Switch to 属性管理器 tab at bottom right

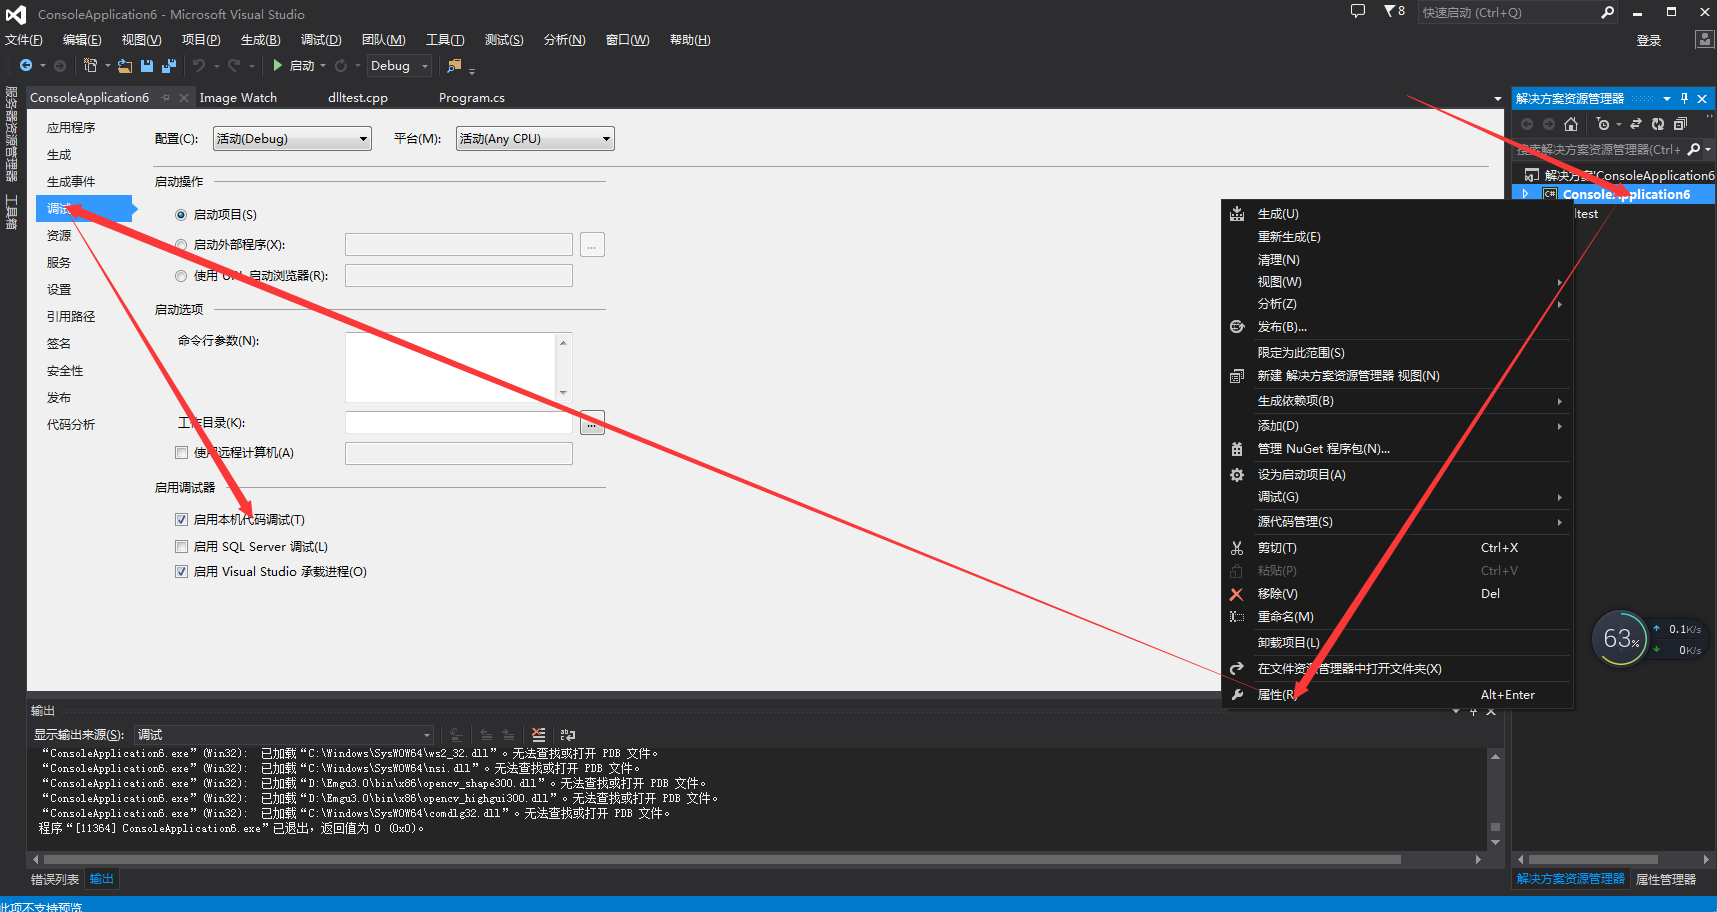(1666, 879)
